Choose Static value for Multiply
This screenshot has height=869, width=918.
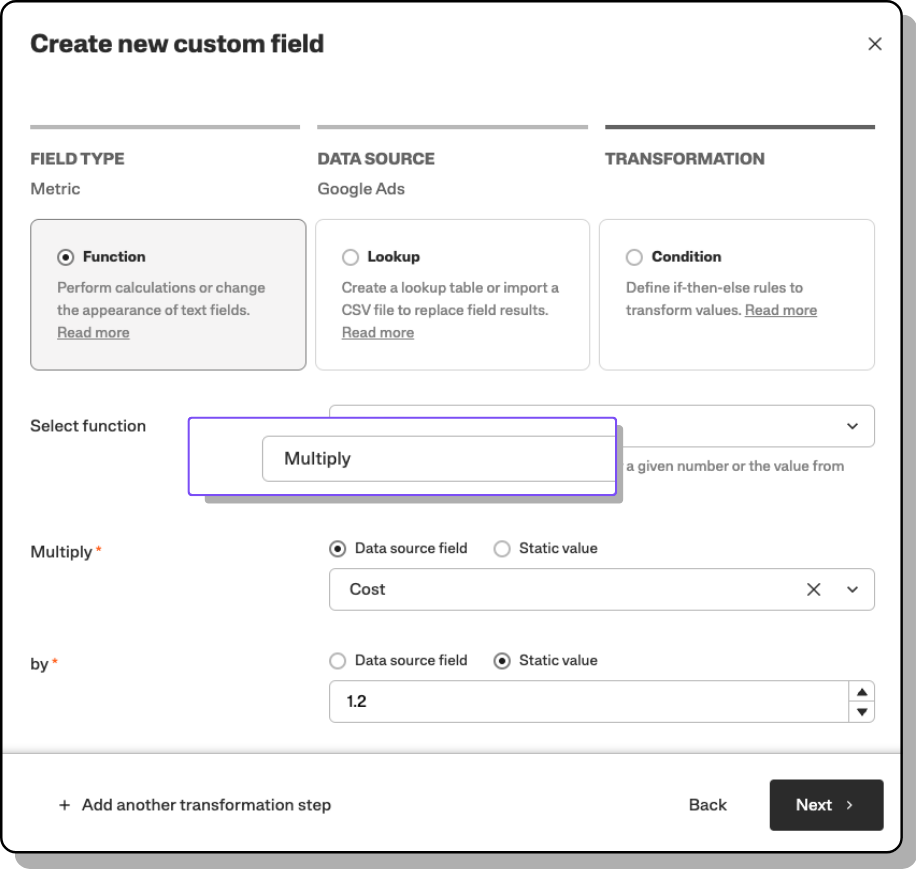tap(502, 548)
